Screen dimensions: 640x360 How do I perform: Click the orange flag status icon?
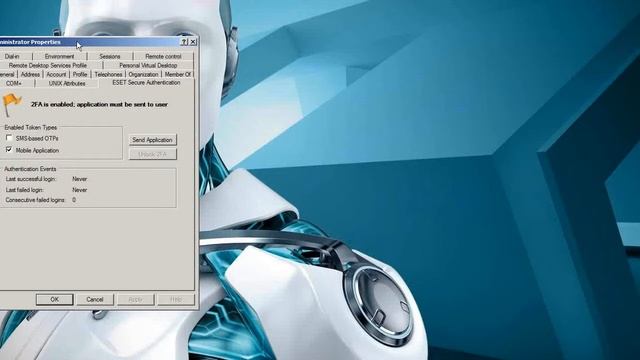(x=11, y=104)
